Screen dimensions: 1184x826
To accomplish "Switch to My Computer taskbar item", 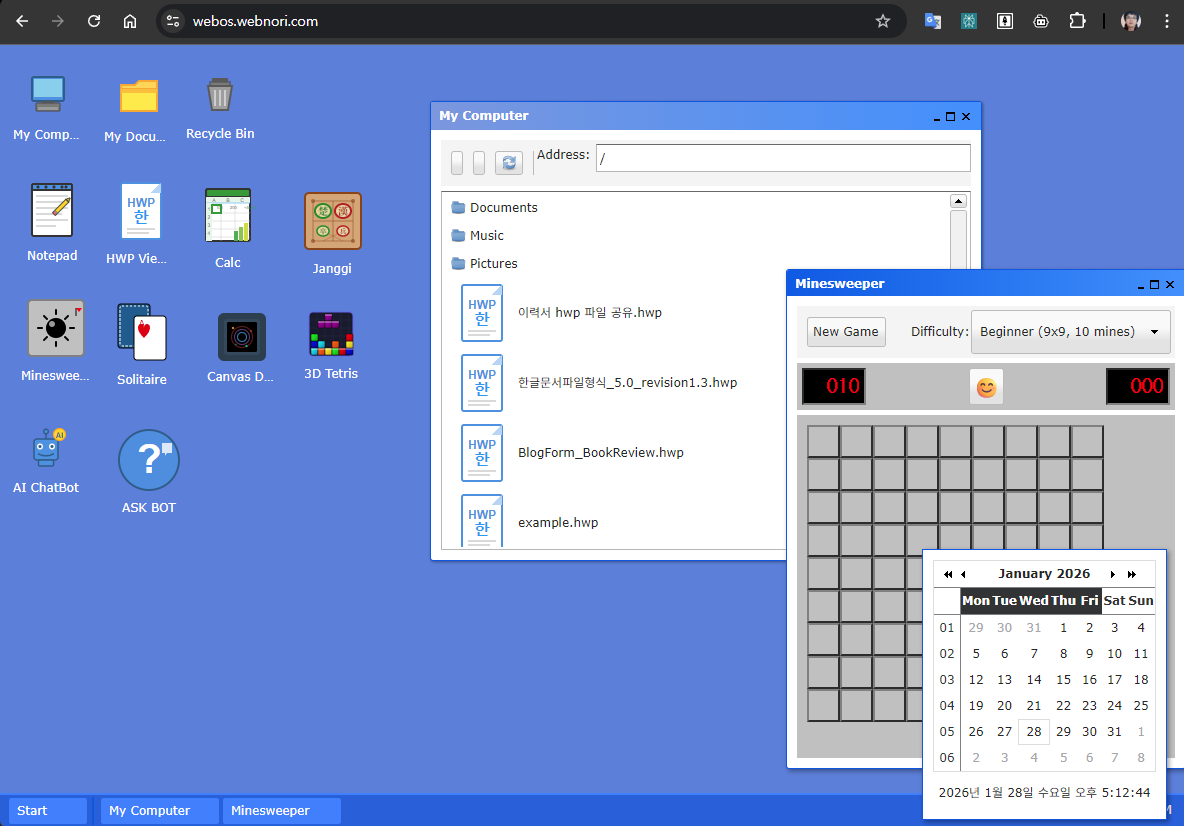I will pos(160,811).
